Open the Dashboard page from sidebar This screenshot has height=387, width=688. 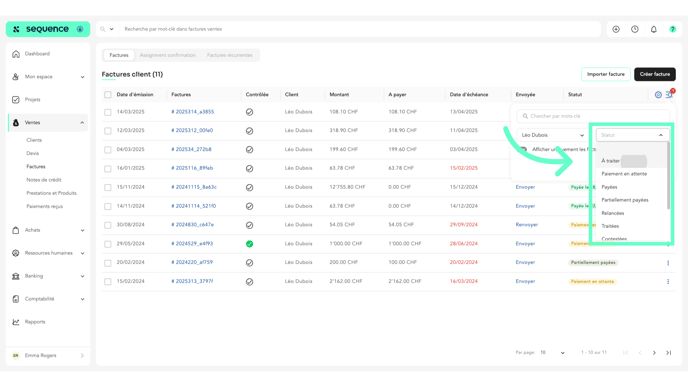(37, 54)
